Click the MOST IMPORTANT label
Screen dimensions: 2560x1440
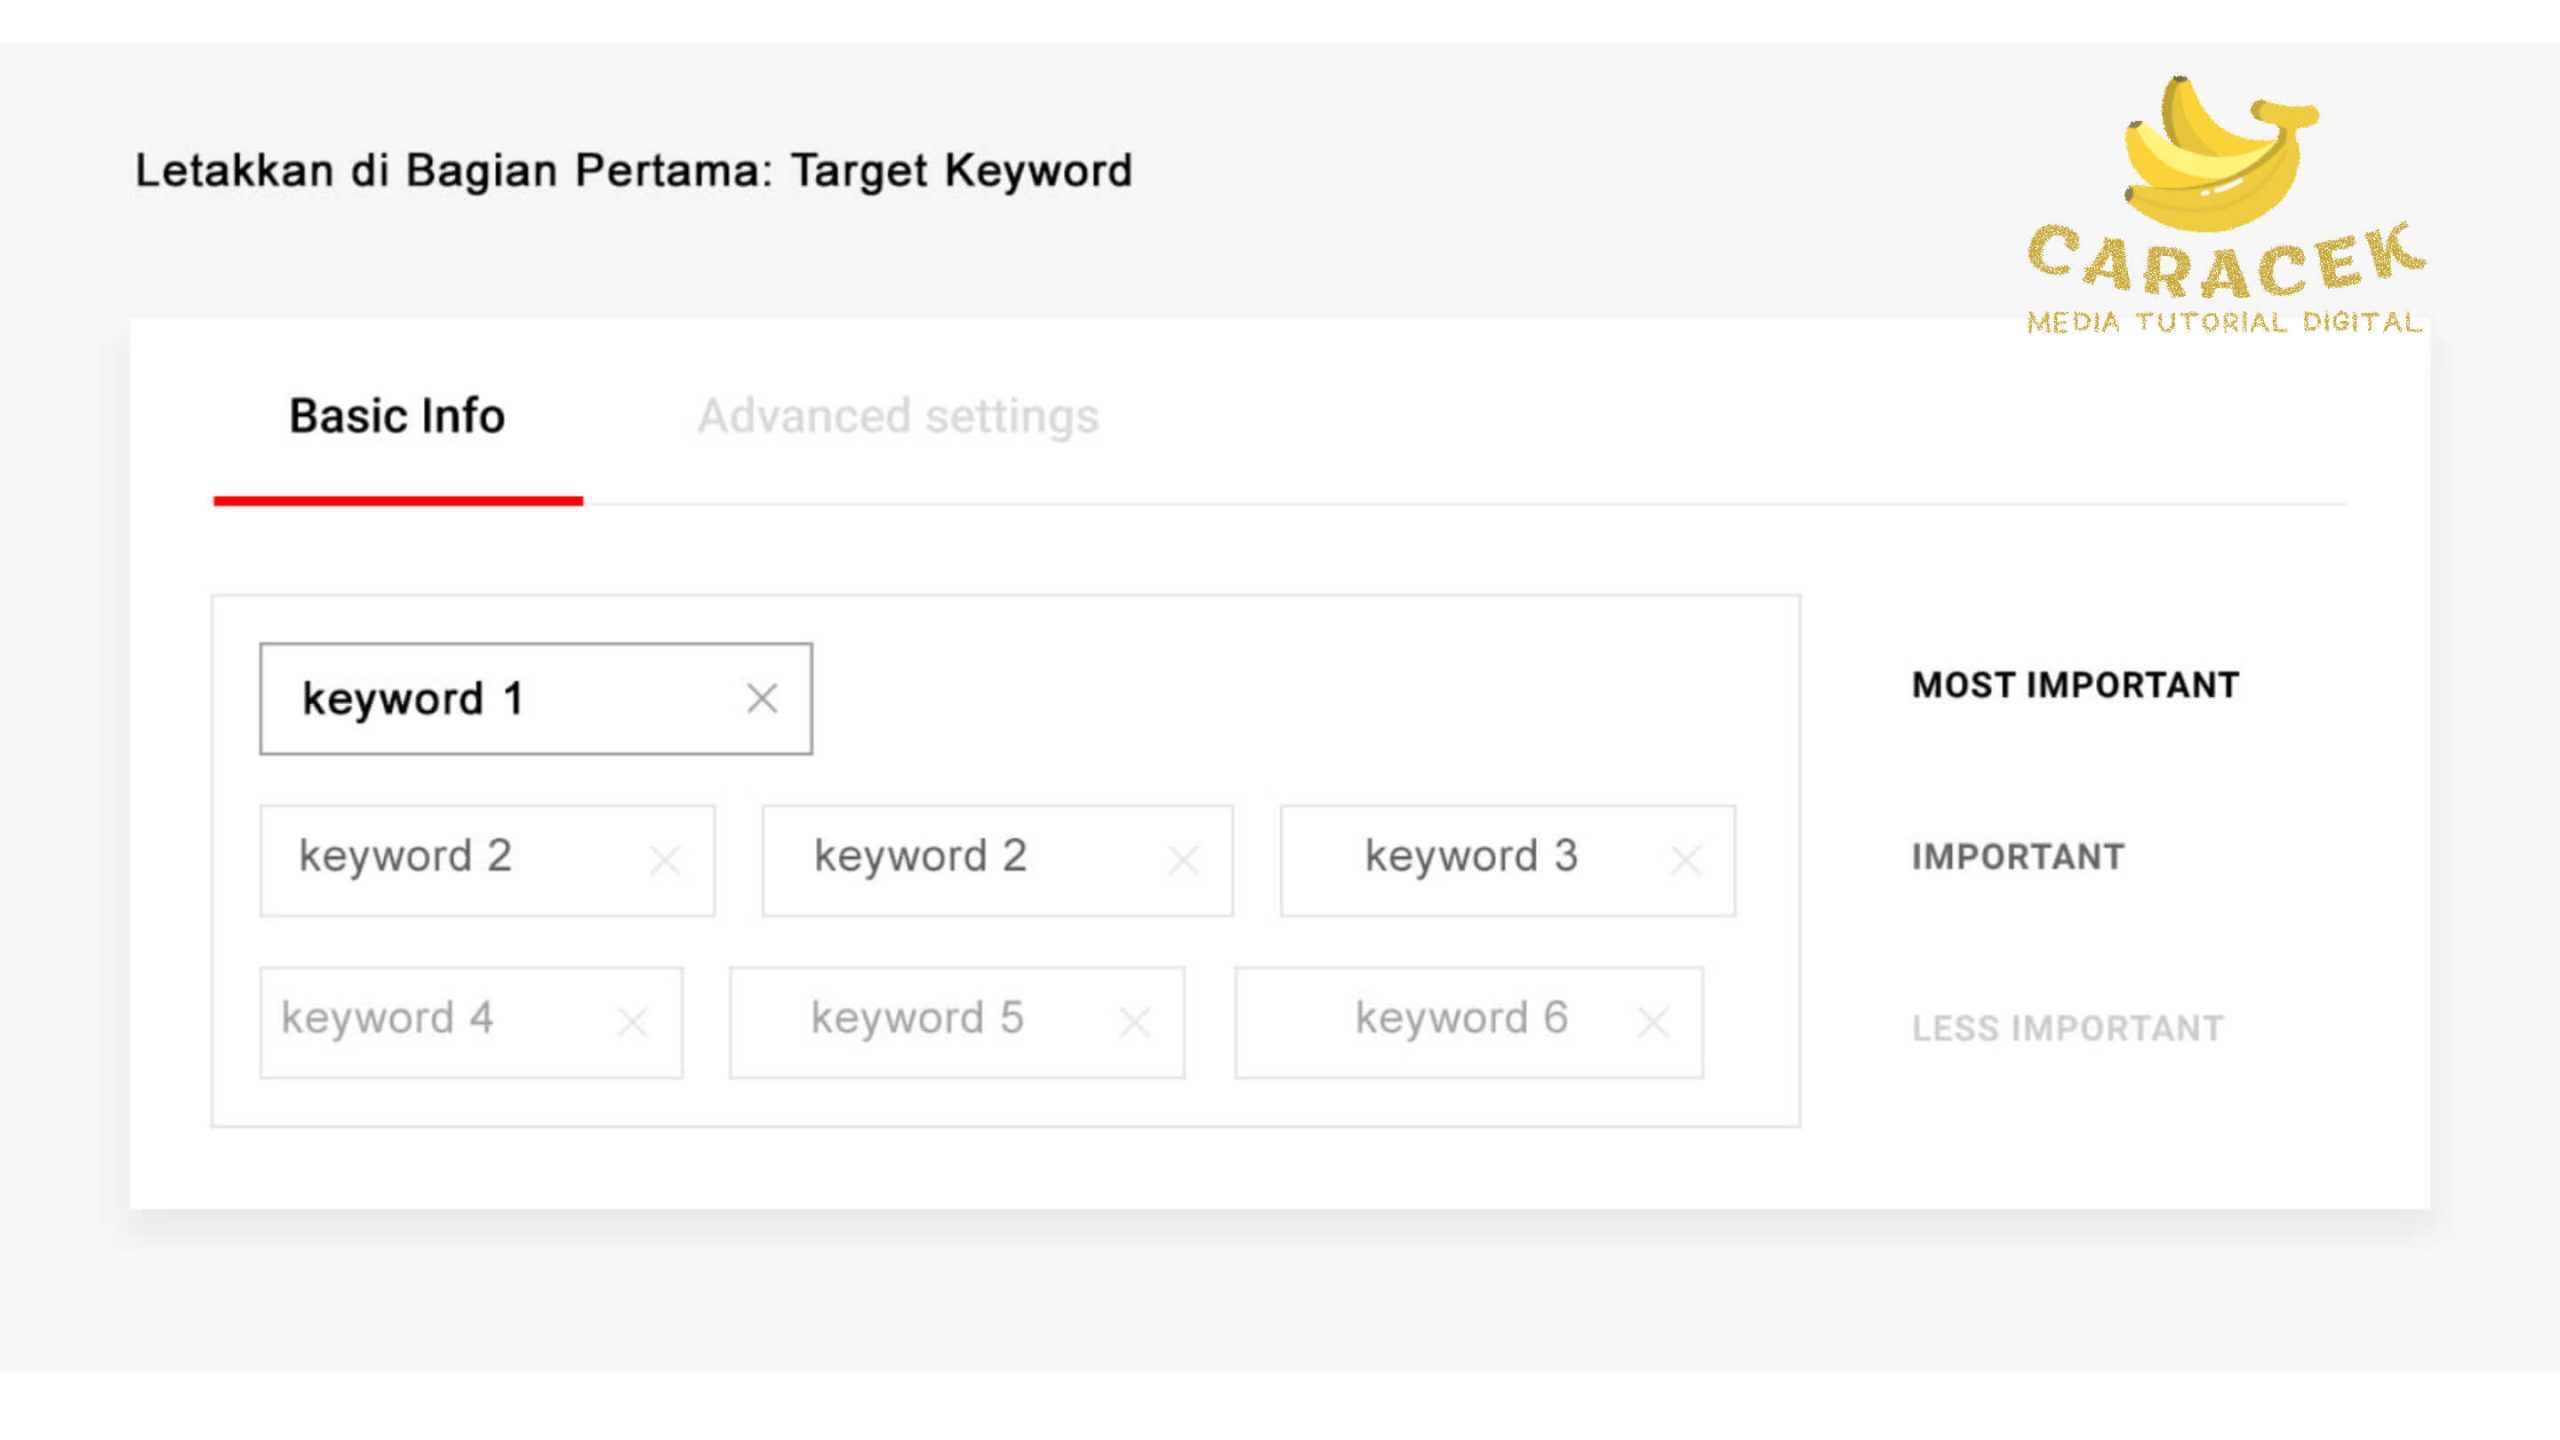point(2075,686)
